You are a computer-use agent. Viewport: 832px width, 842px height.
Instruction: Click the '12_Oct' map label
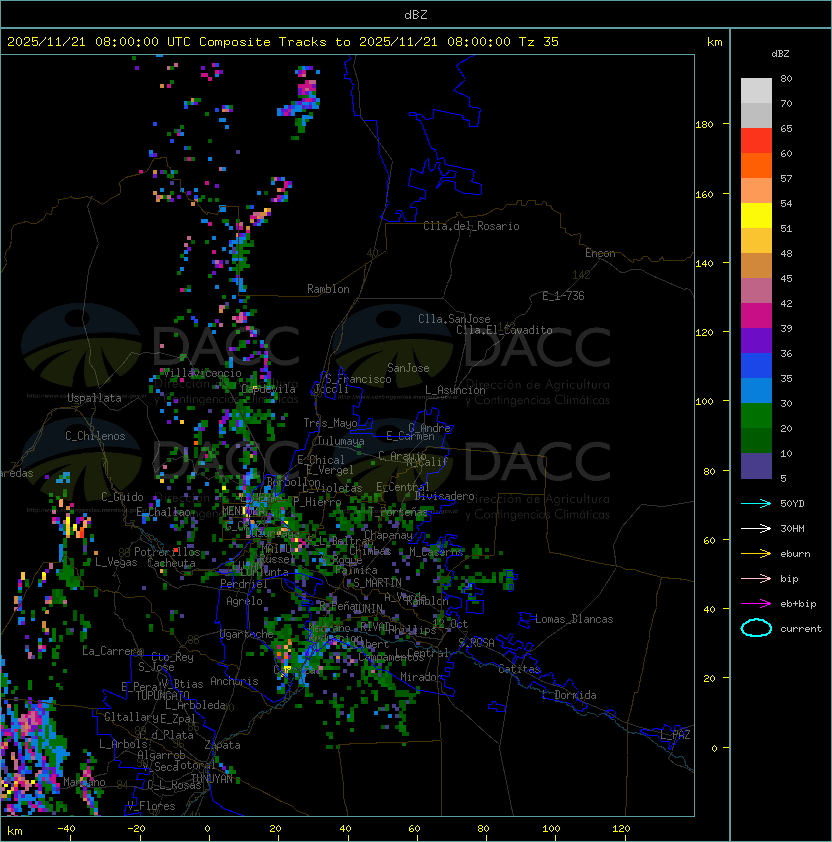(x=450, y=624)
